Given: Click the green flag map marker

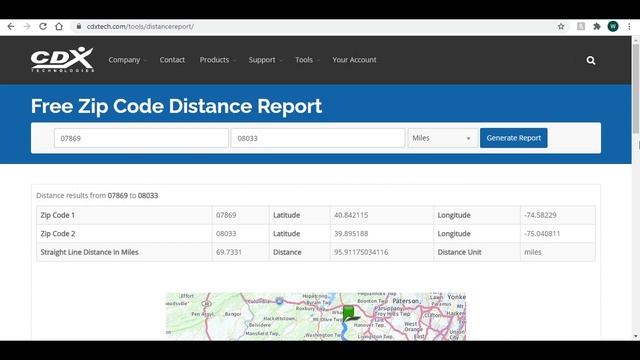Looking at the screenshot, I should coord(349,313).
